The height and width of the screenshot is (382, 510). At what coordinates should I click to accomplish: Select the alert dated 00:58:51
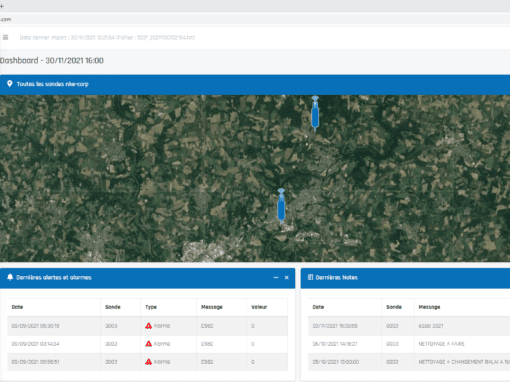[x=147, y=362]
